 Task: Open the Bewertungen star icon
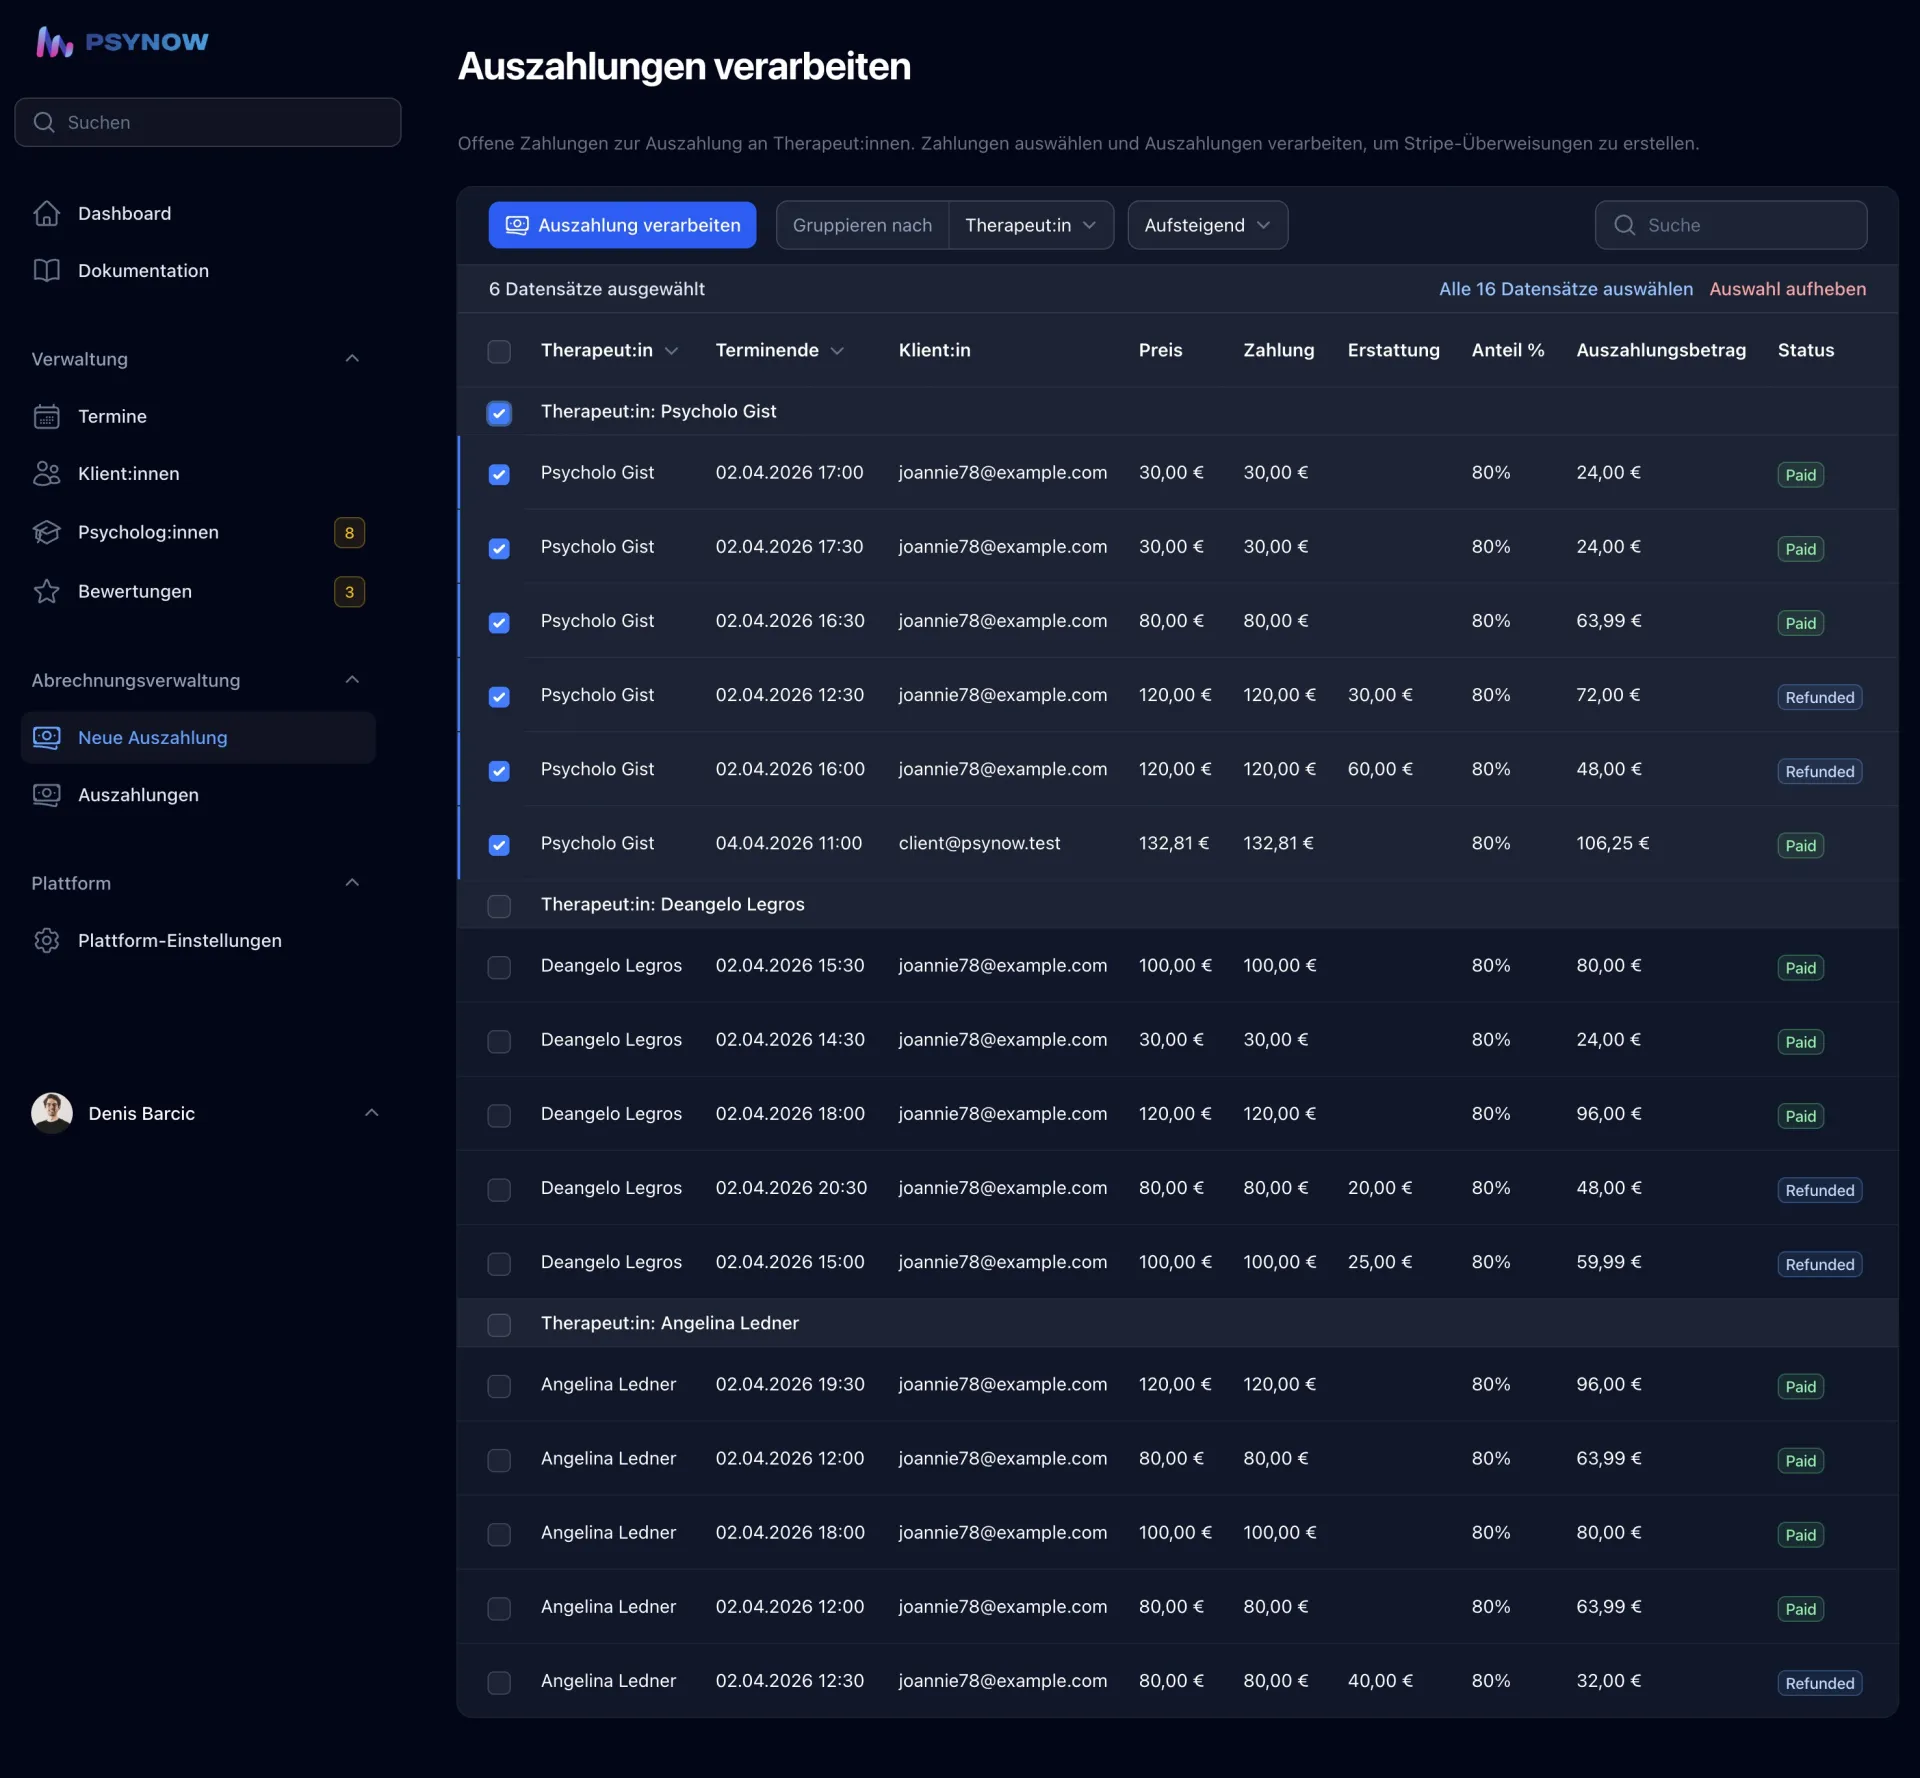coord(47,591)
